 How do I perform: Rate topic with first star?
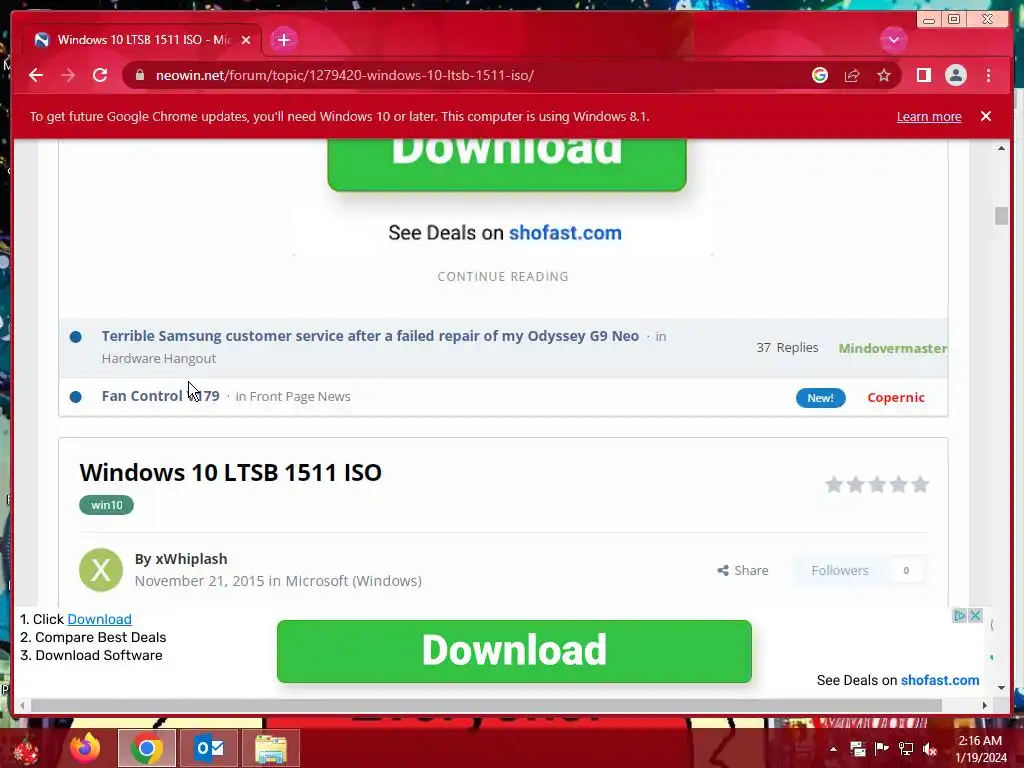[834, 485]
